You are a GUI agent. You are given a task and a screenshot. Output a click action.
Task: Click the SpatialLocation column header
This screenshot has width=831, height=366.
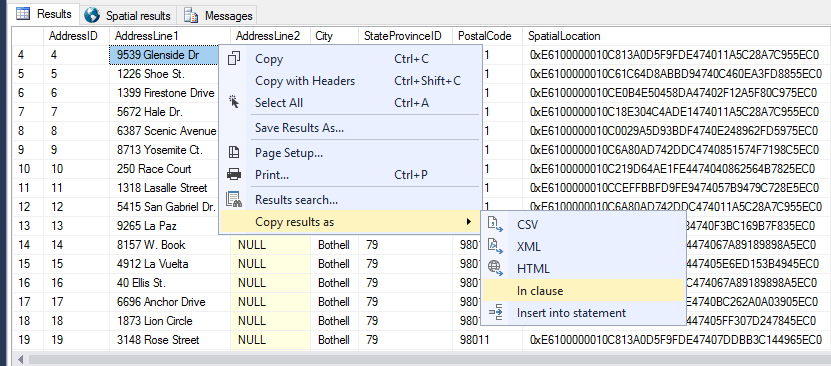point(677,36)
